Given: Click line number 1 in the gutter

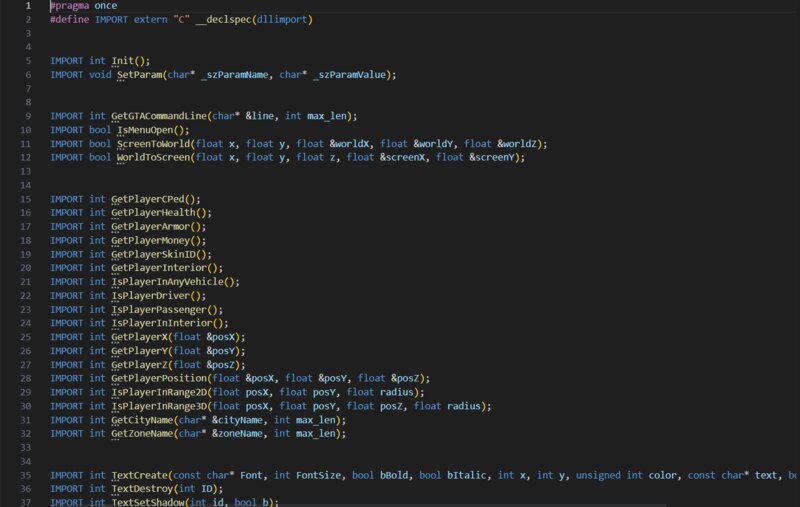Looking at the screenshot, I should [x=27, y=6].
